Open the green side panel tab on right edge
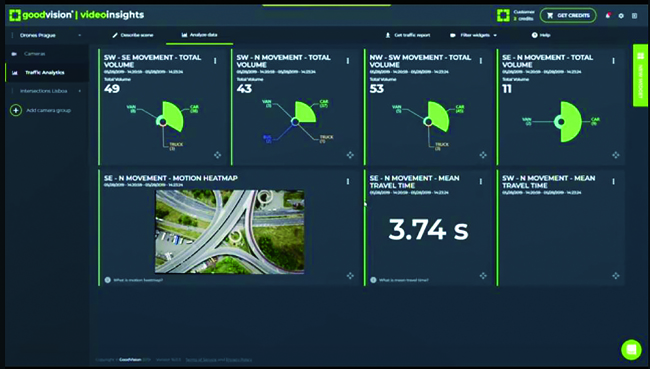Viewport: 650px width, 369px height. [x=640, y=75]
